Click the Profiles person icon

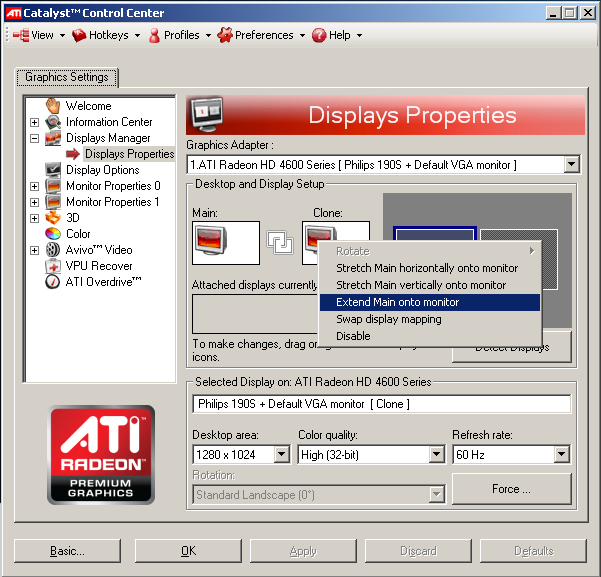point(154,35)
